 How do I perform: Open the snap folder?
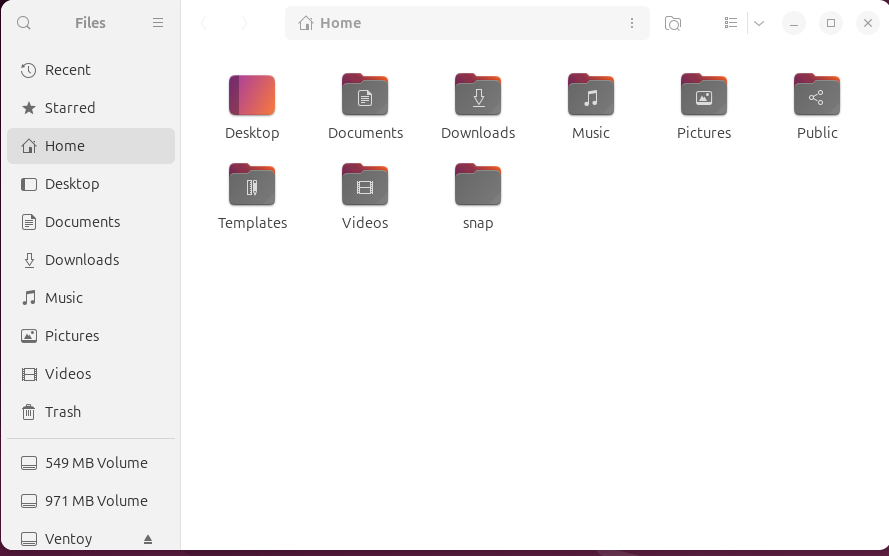tap(478, 186)
